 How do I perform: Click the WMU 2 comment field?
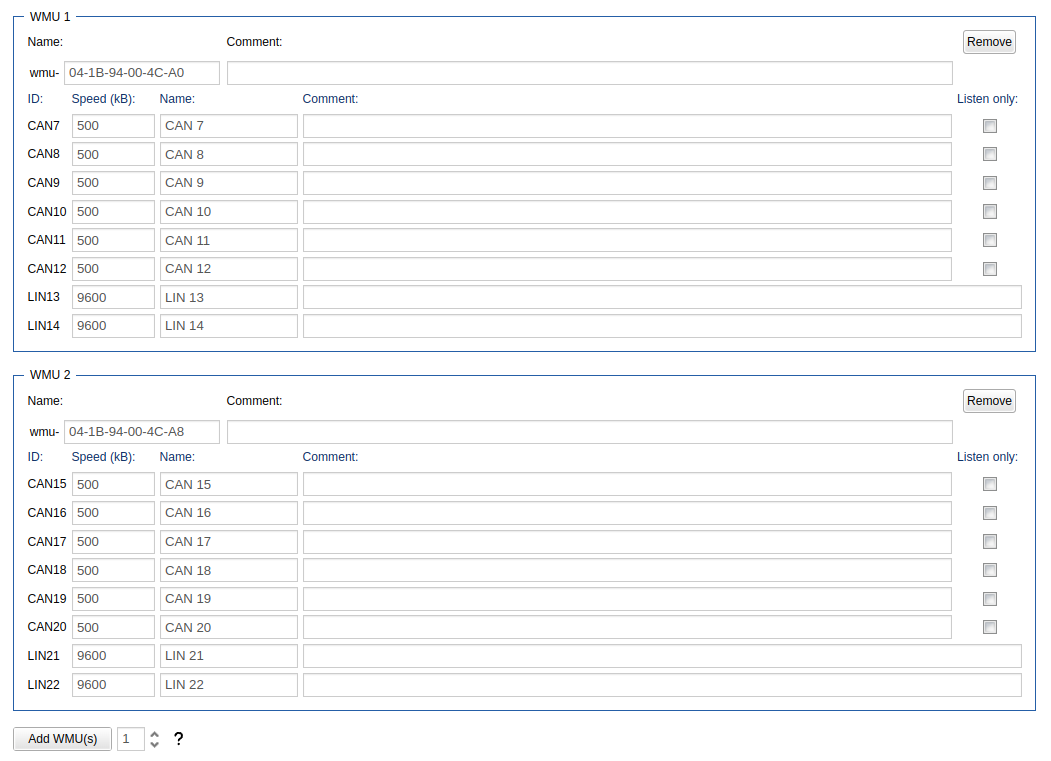(x=589, y=432)
